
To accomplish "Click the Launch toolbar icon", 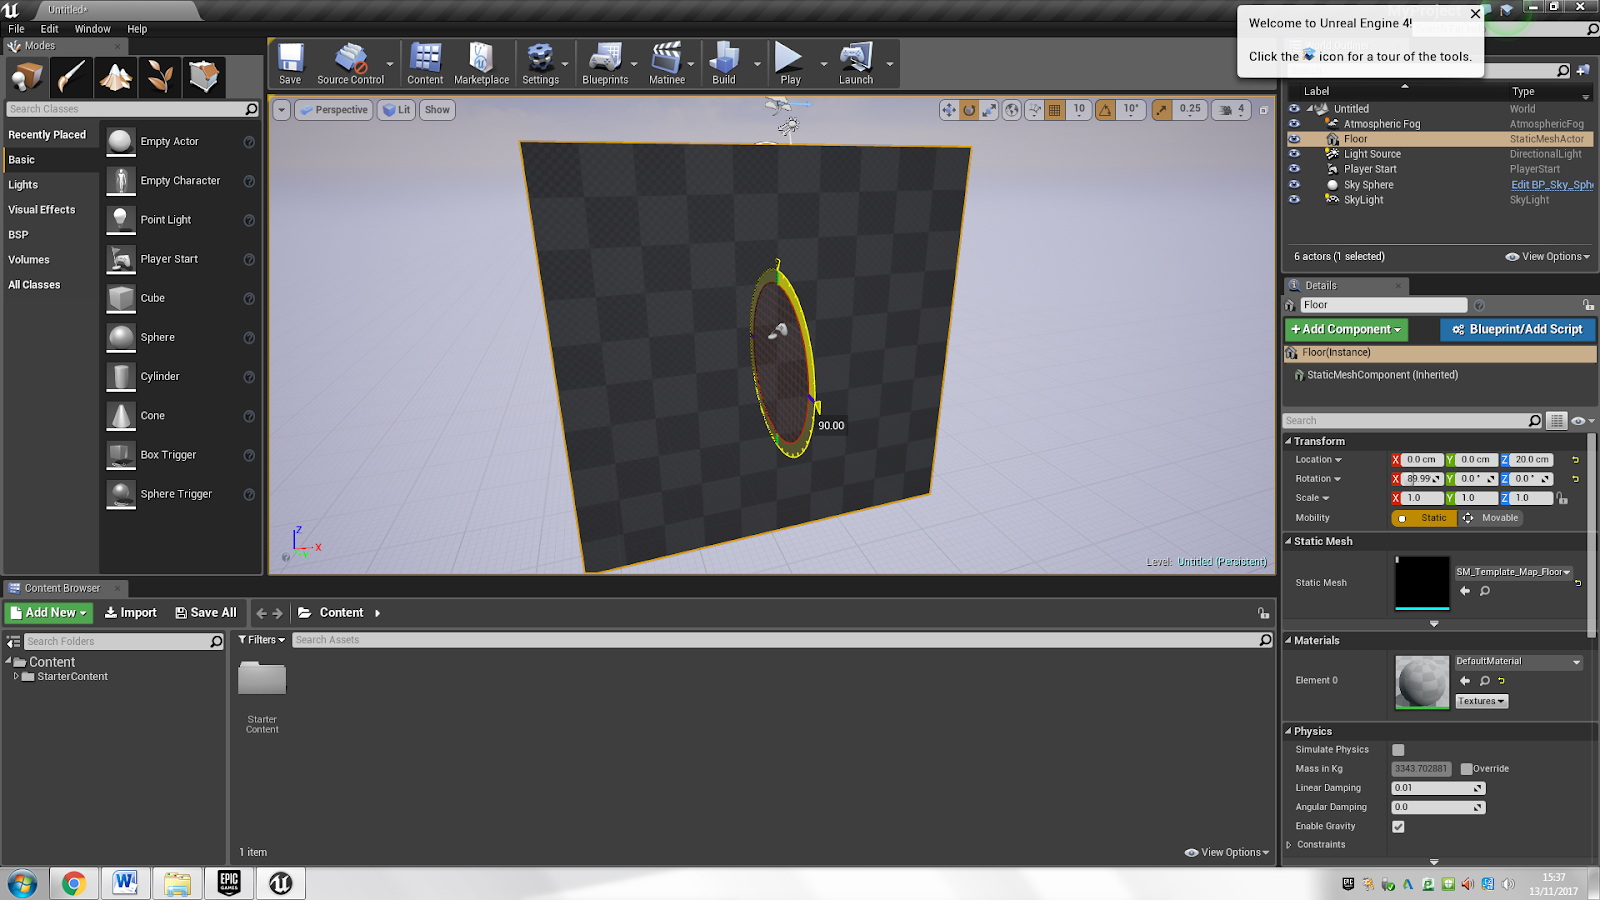I will (856, 64).
